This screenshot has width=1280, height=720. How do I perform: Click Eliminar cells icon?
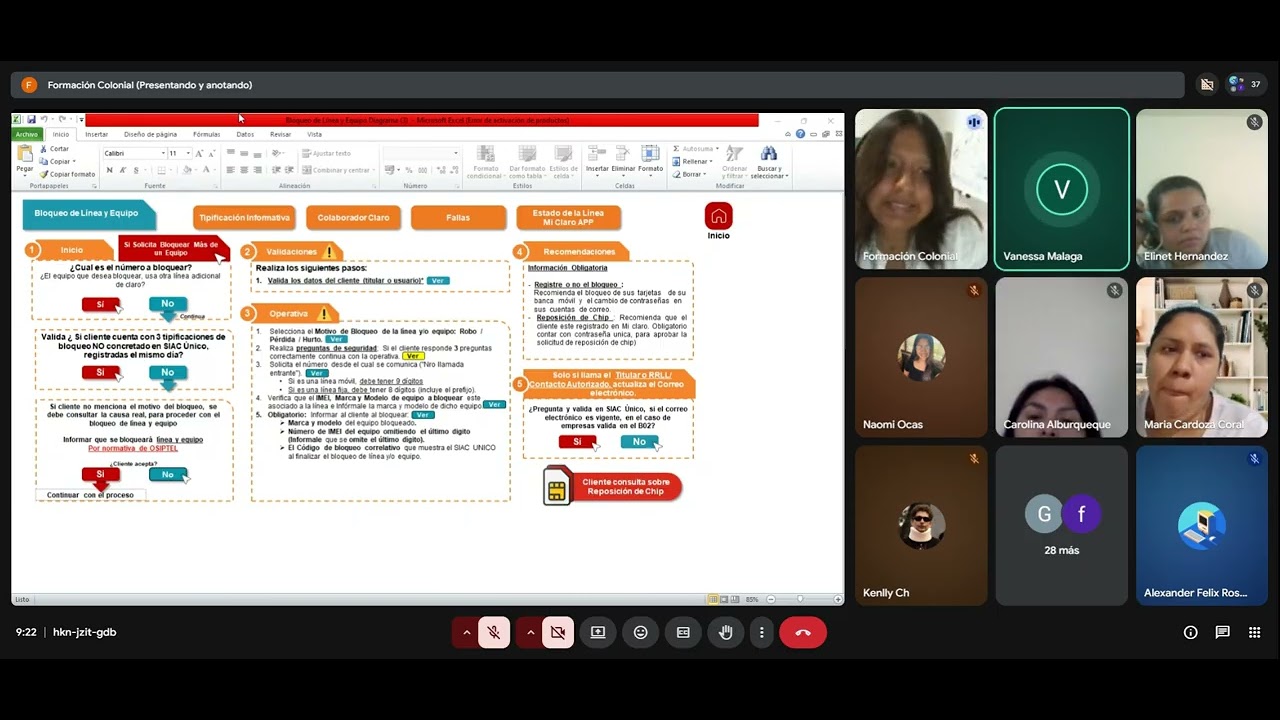click(623, 160)
